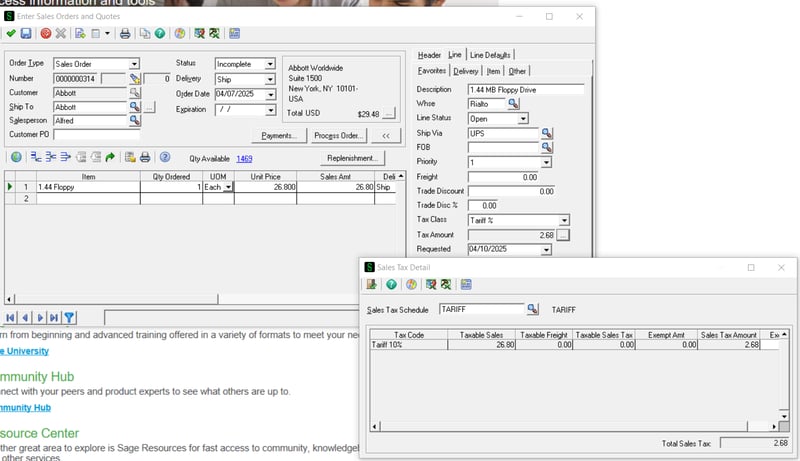
Task: Click the Process Order button
Action: 337,135
